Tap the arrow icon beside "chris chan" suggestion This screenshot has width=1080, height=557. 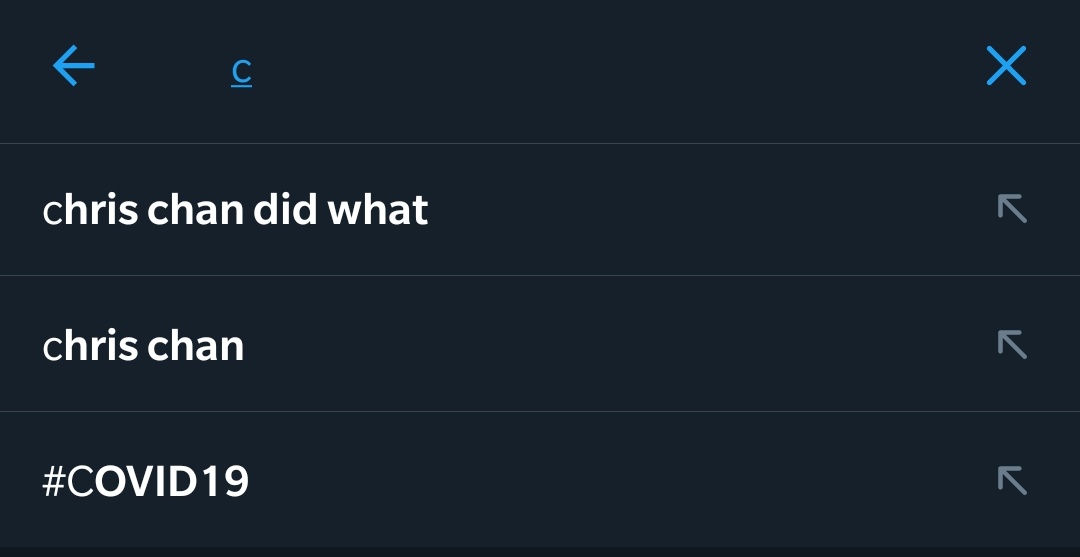(1012, 344)
